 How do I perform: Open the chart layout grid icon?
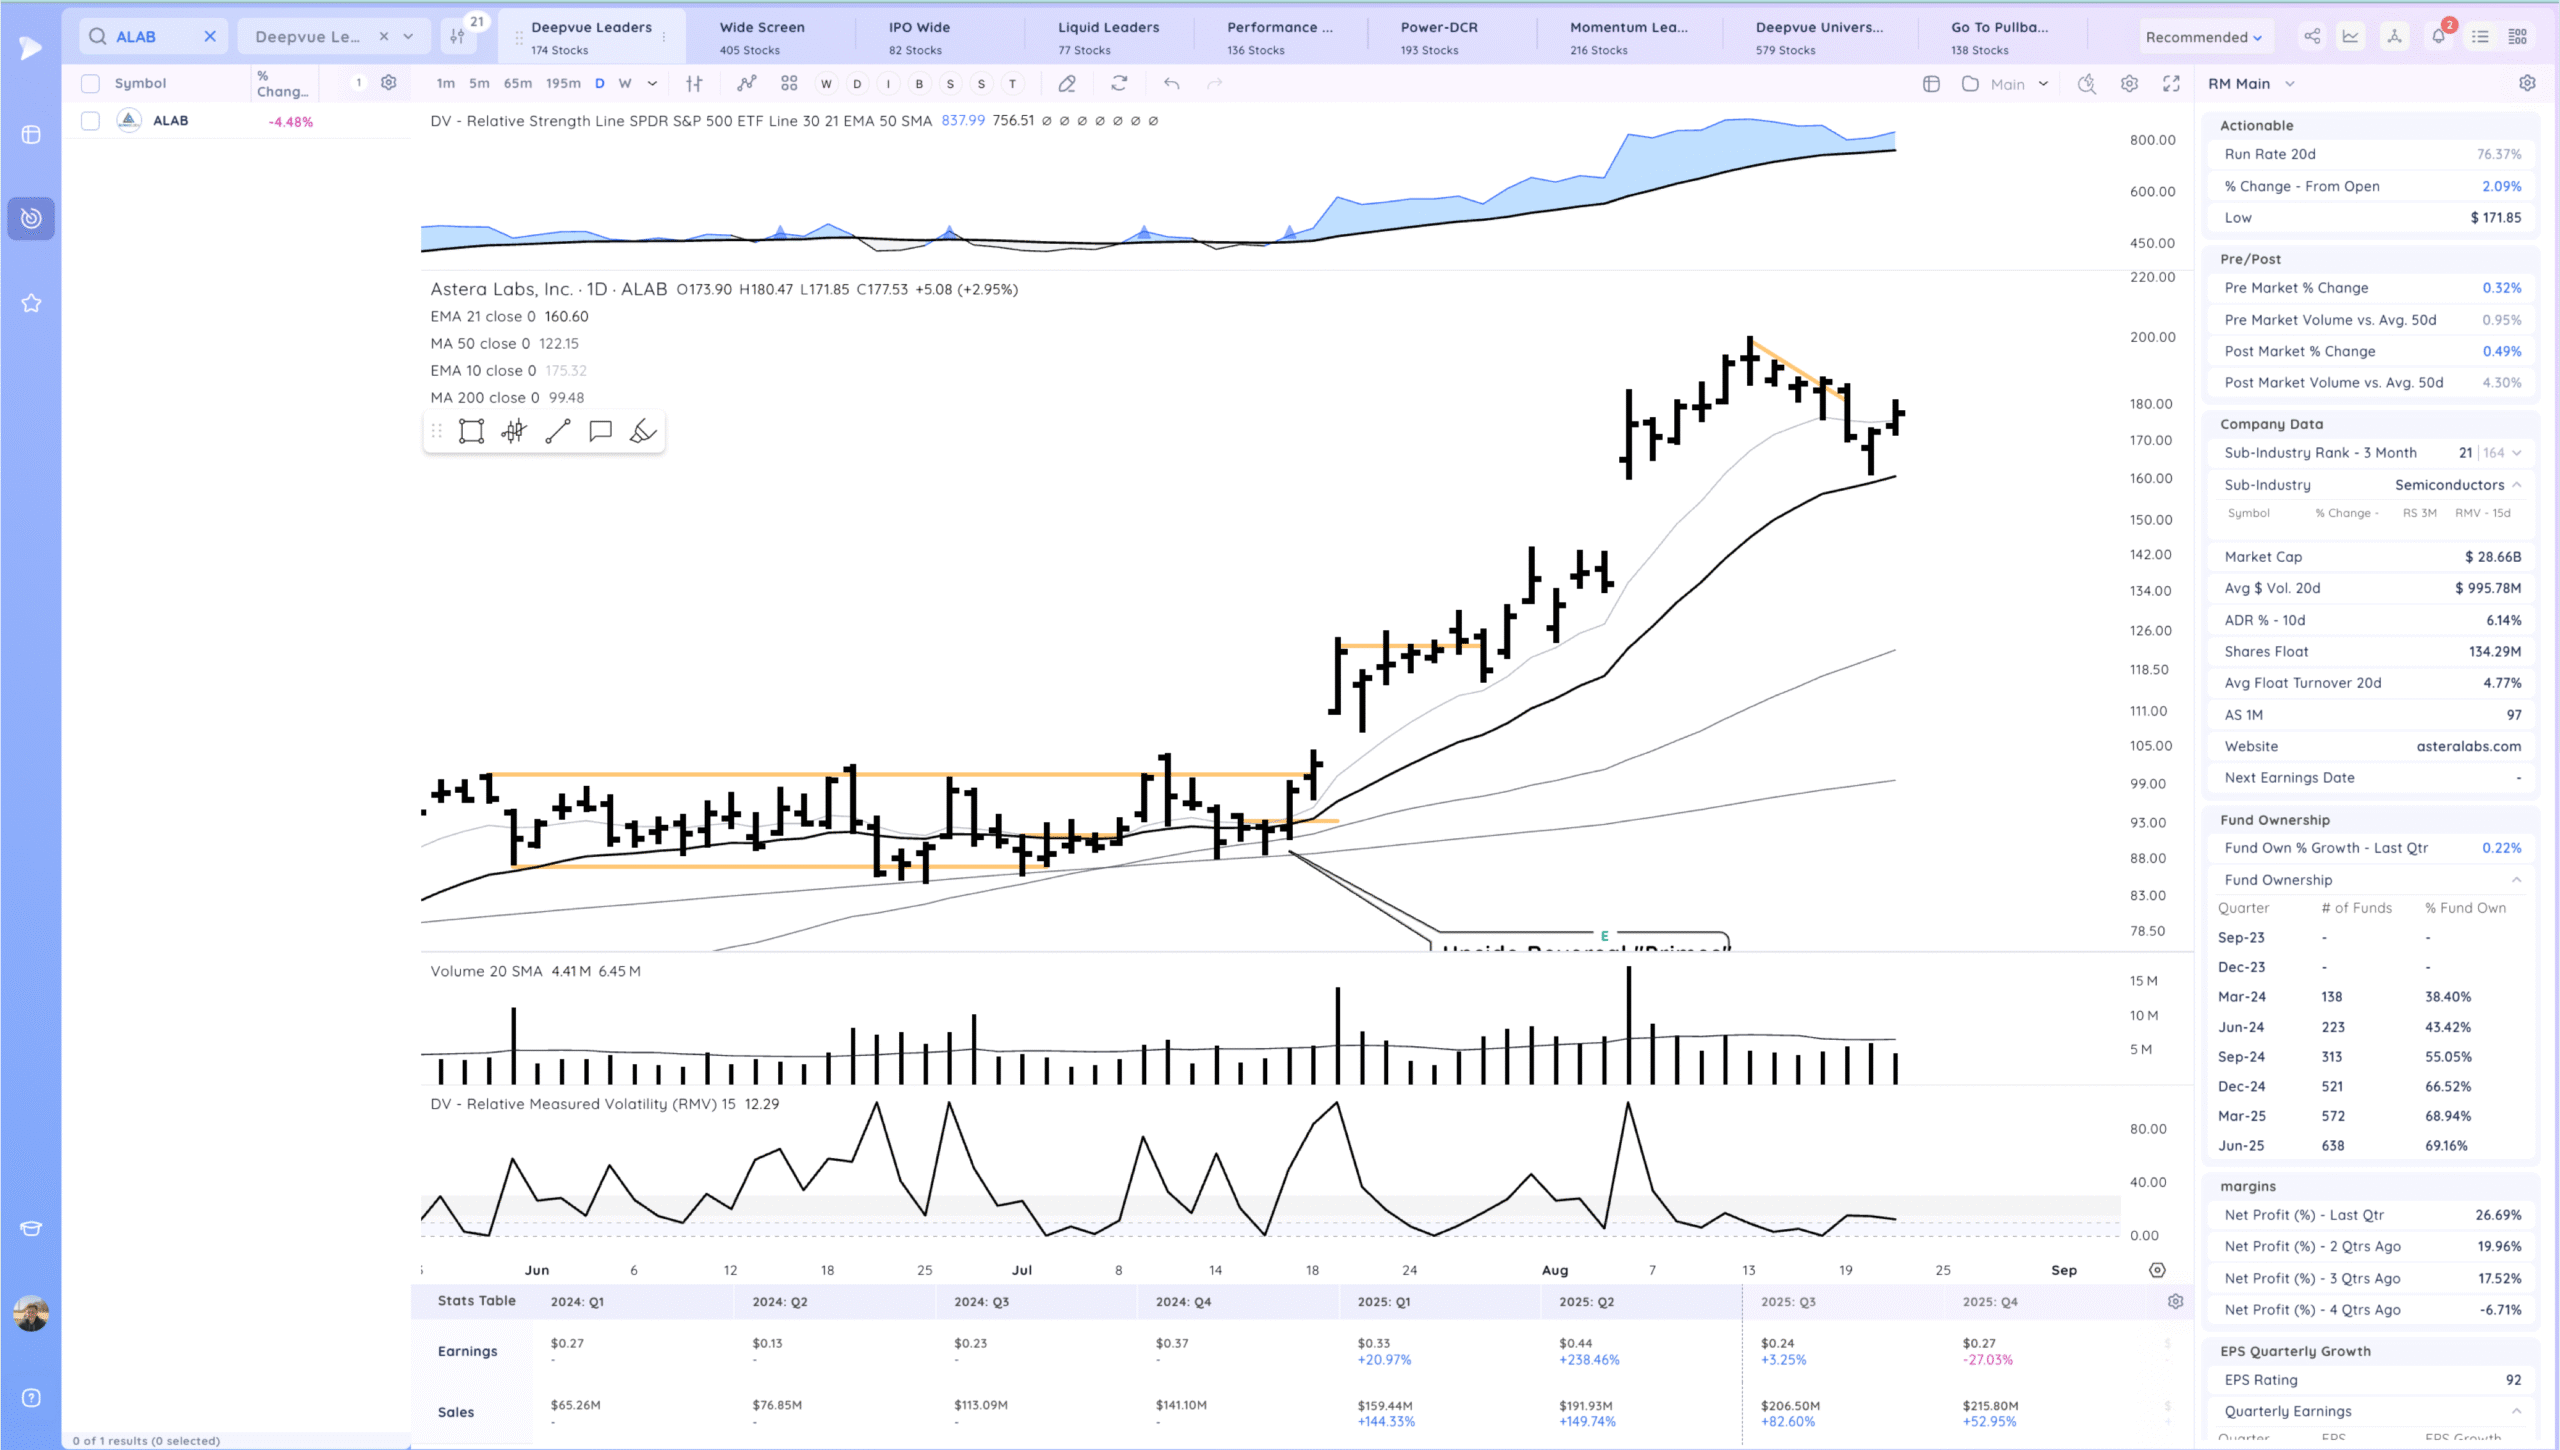pos(789,84)
